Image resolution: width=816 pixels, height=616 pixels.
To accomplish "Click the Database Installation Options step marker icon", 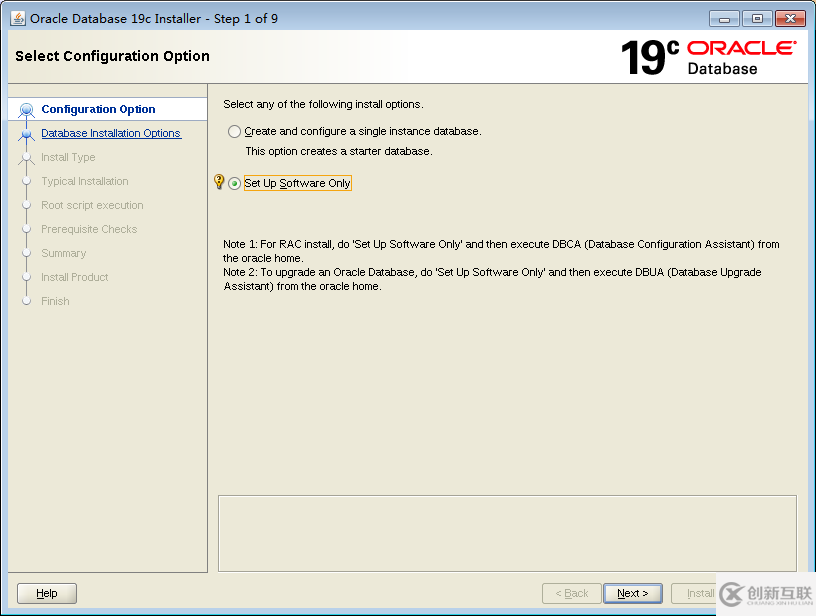I will pos(26,134).
